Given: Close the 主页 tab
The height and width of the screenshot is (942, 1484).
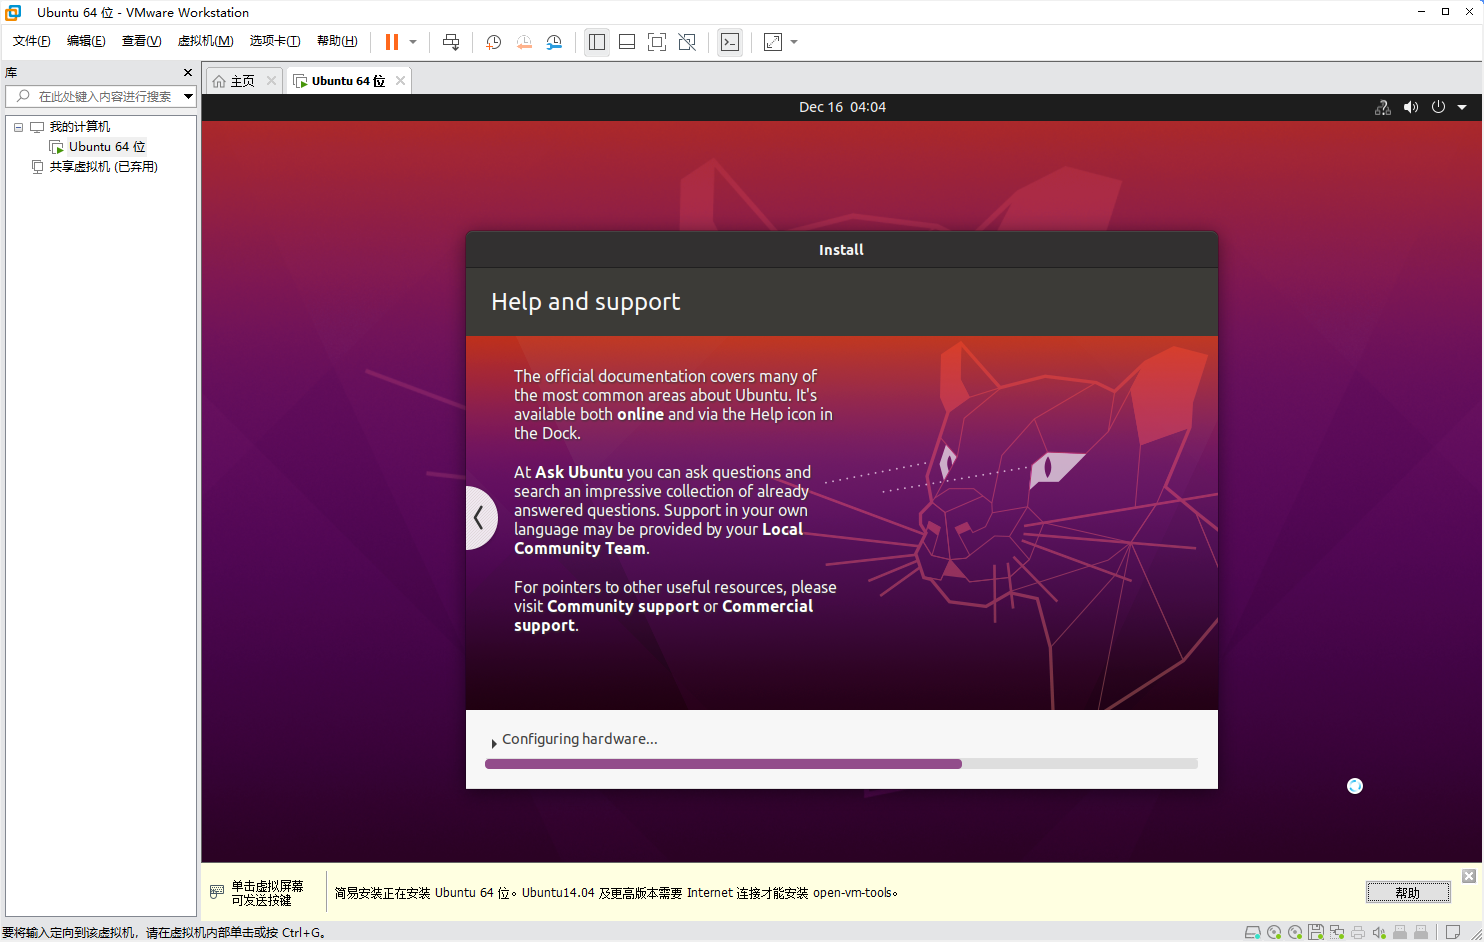Looking at the screenshot, I should (271, 81).
